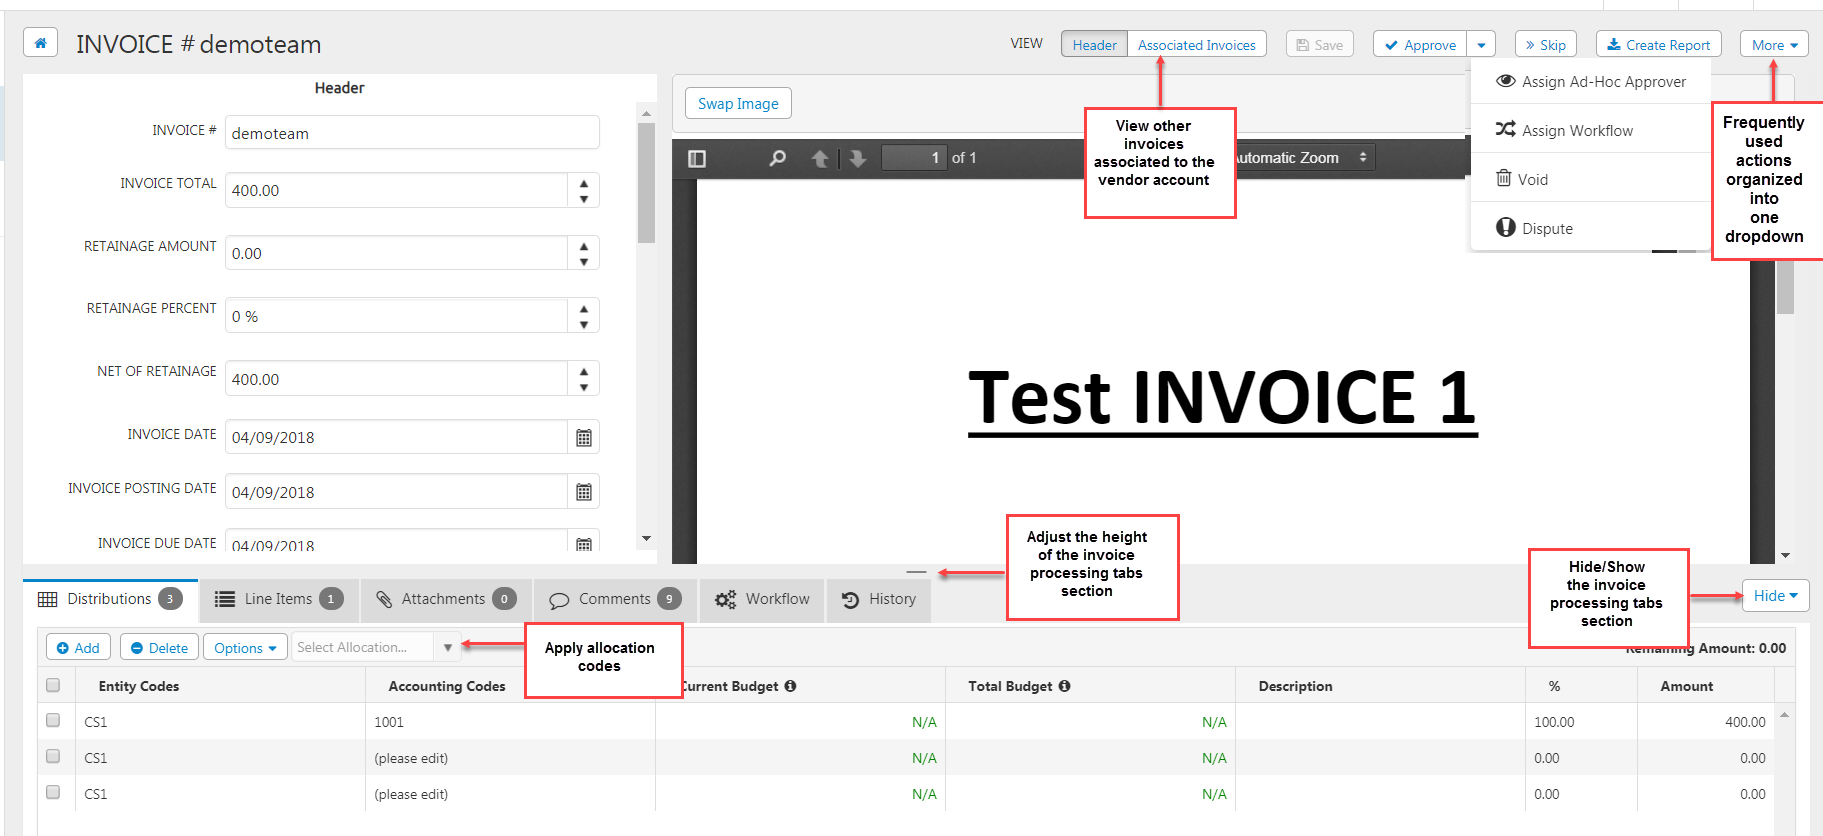Viewport: 1823px width, 836px height.
Task: Click the home icon button
Action: point(40,43)
